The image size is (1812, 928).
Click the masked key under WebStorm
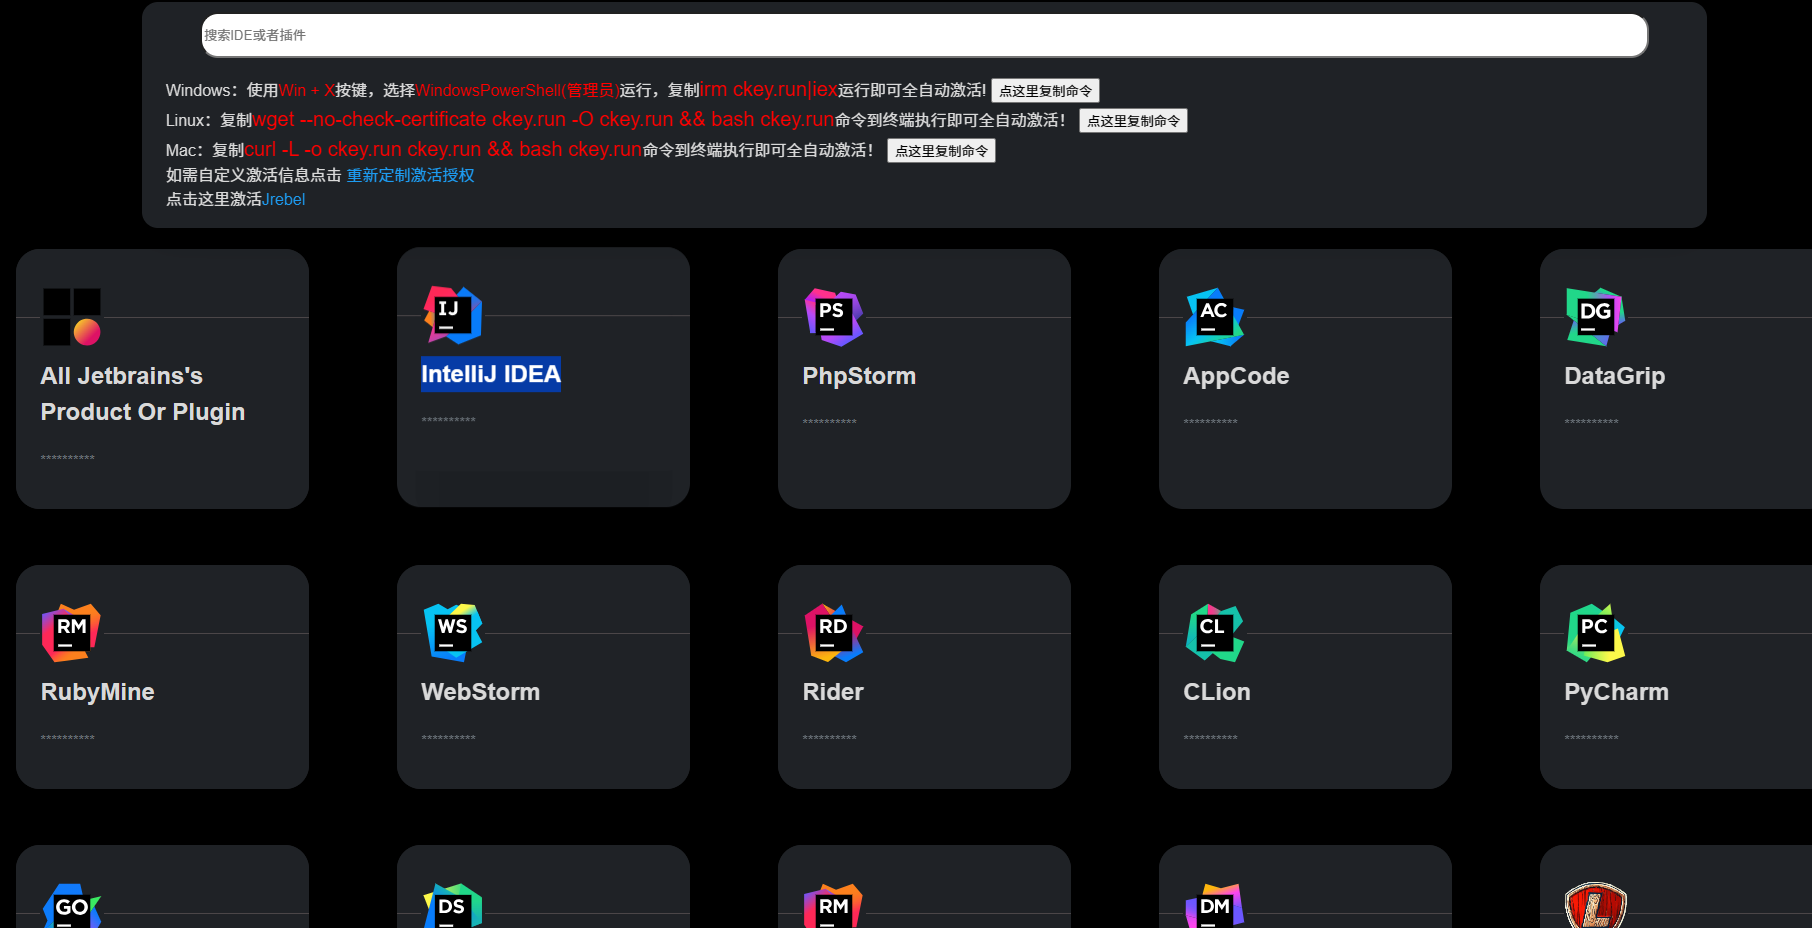pyautogui.click(x=449, y=738)
